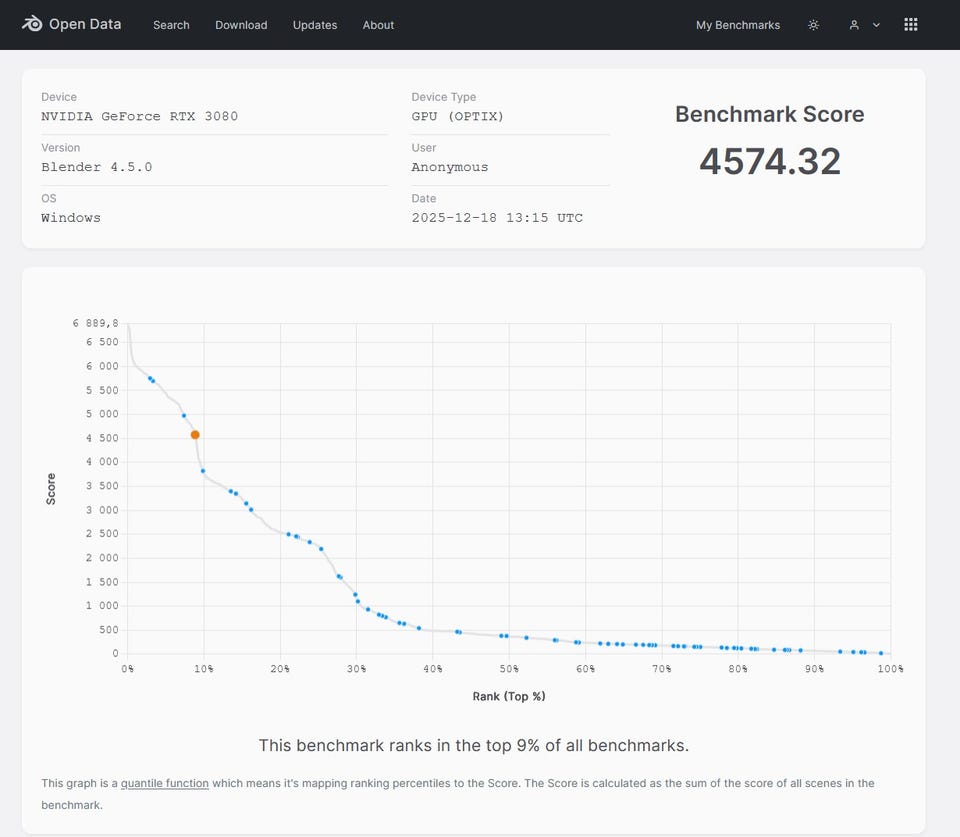
Task: Open My Benchmarks
Action: coord(737,25)
